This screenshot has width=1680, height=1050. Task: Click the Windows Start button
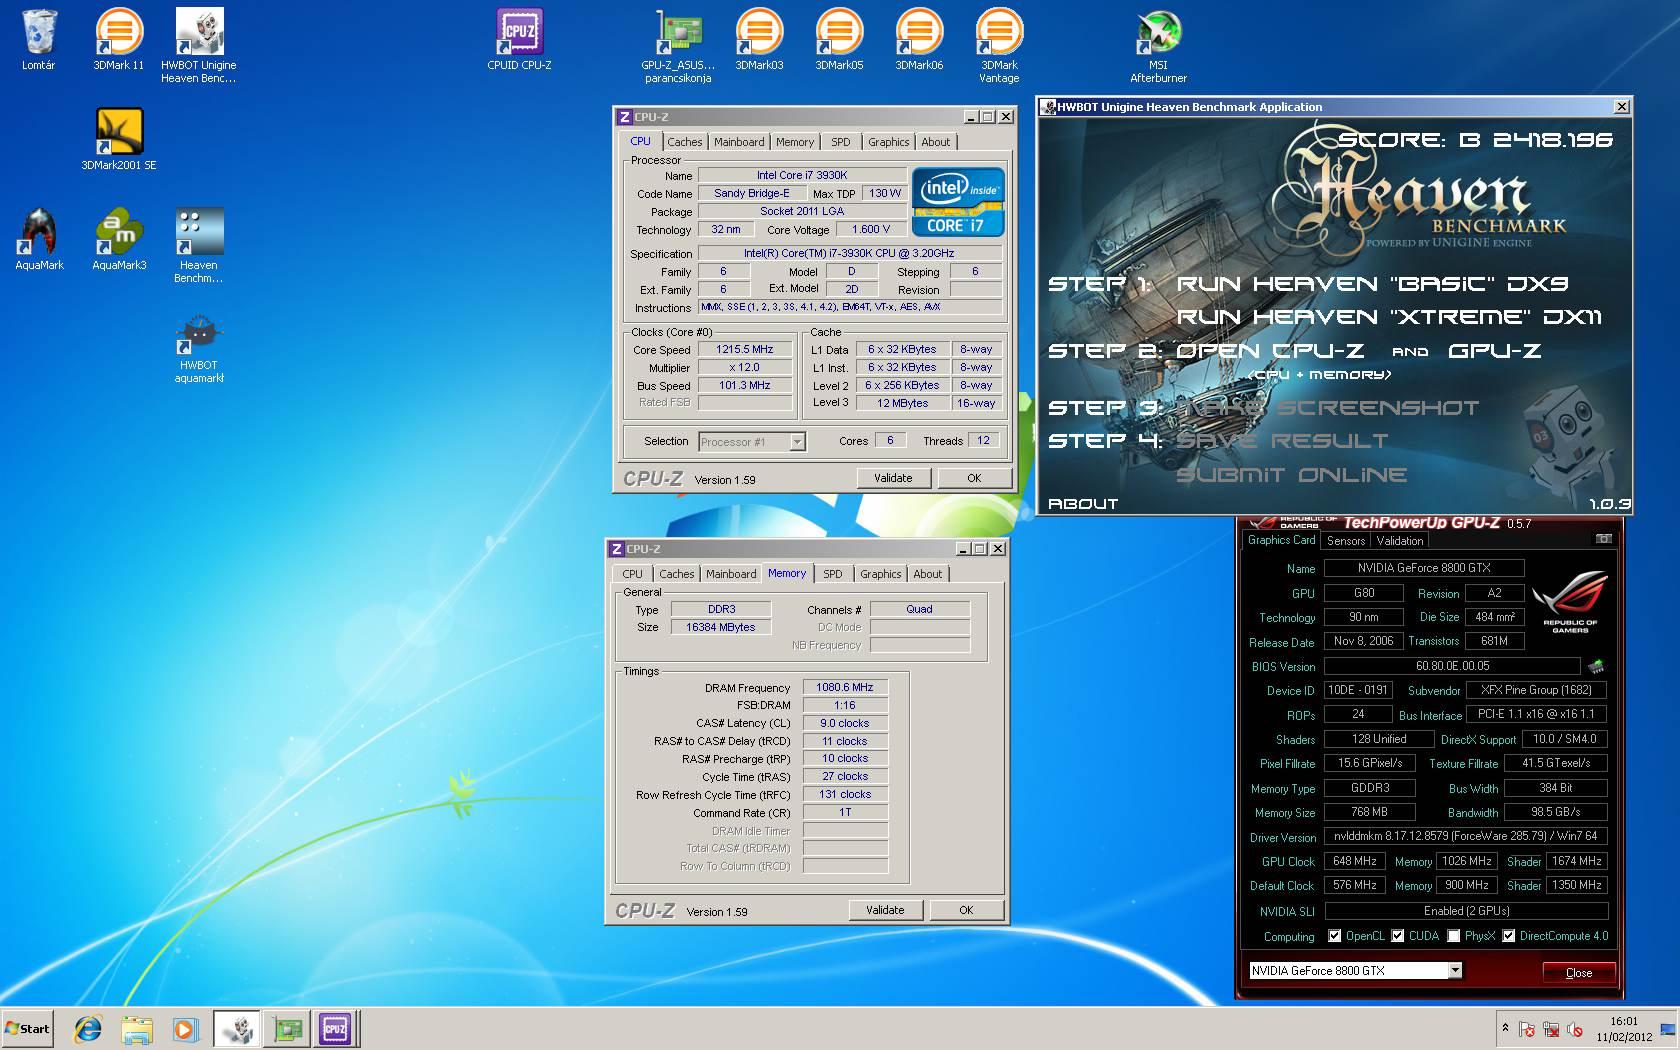[x=28, y=1028]
